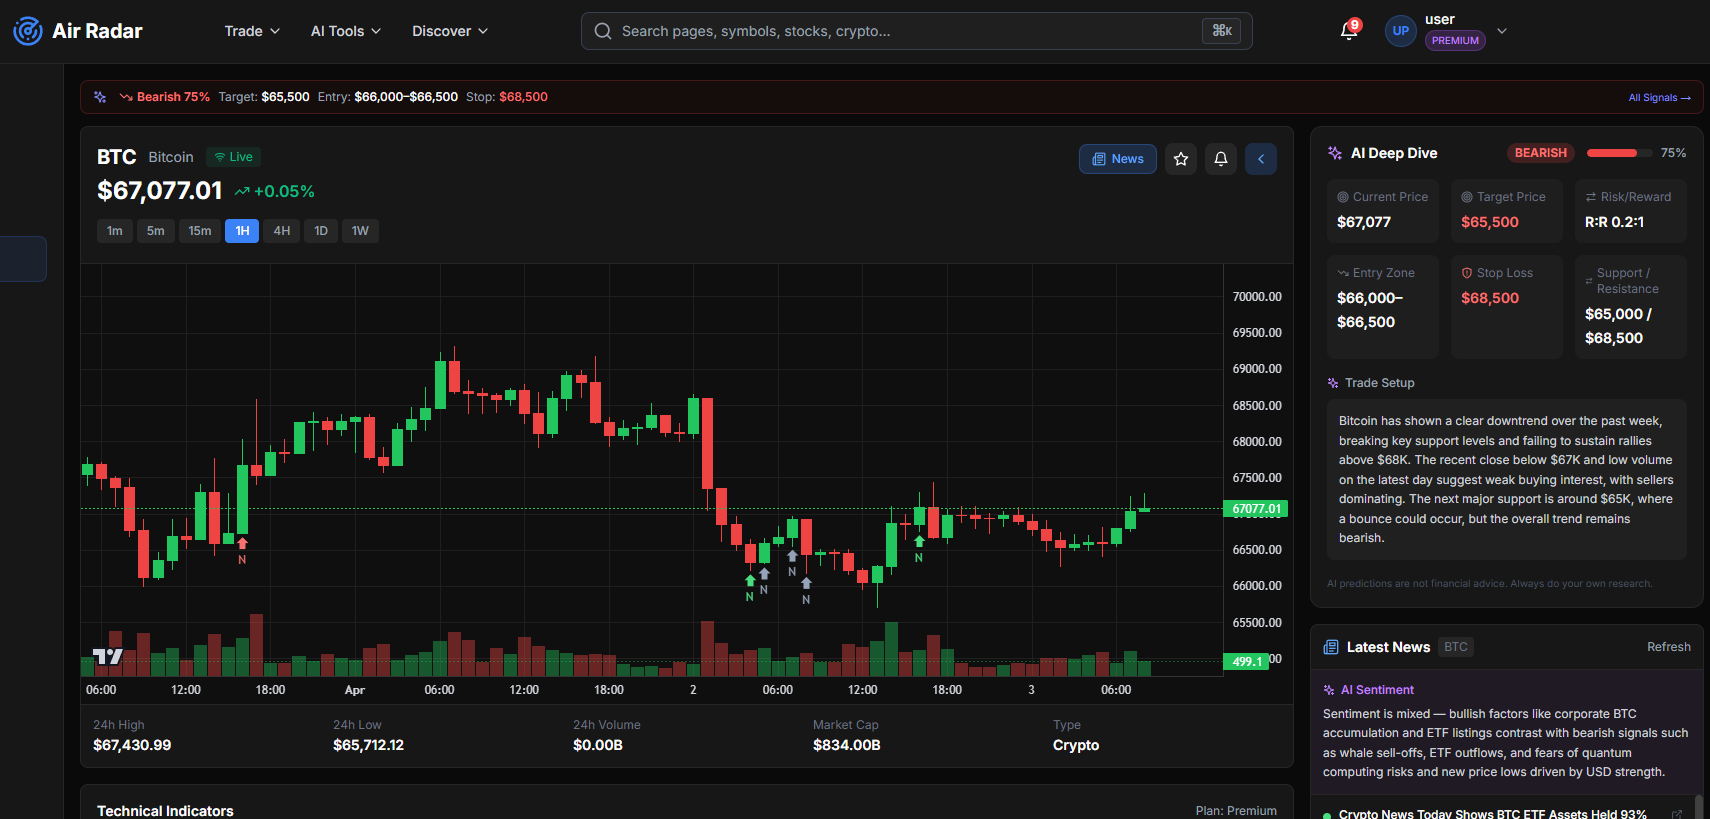Set a BTC price alert bell
The width and height of the screenshot is (1710, 819).
click(1221, 159)
